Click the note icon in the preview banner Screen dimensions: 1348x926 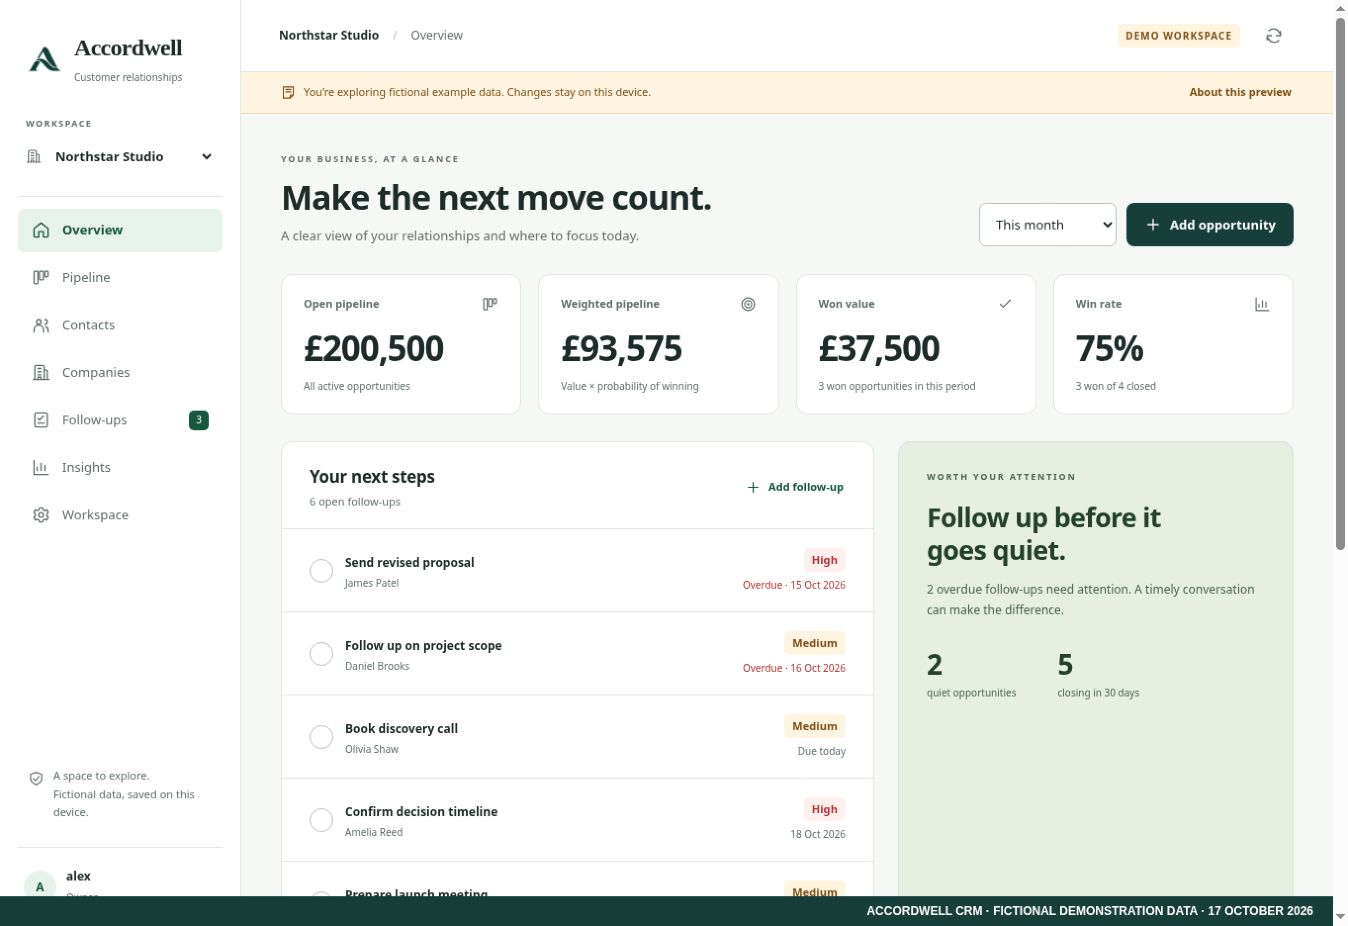point(288,92)
